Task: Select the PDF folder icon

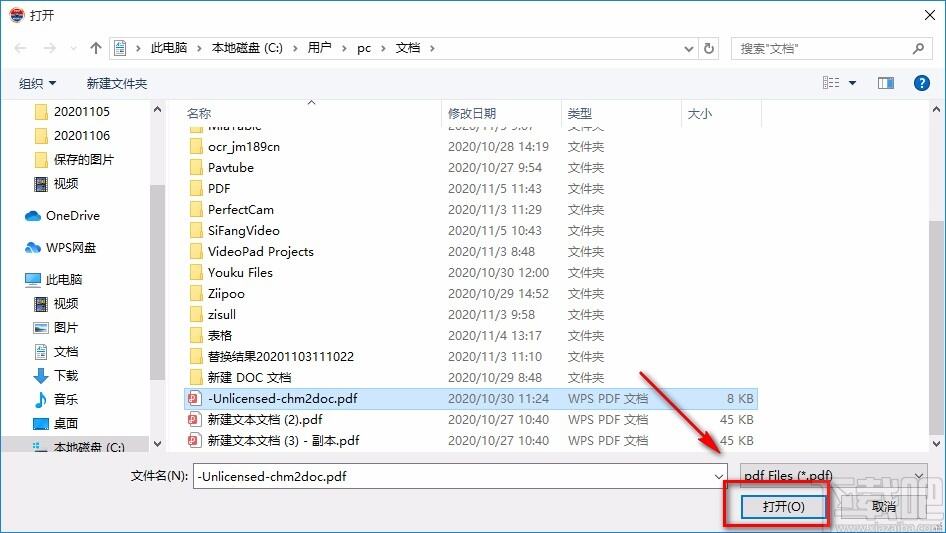Action: coord(195,188)
